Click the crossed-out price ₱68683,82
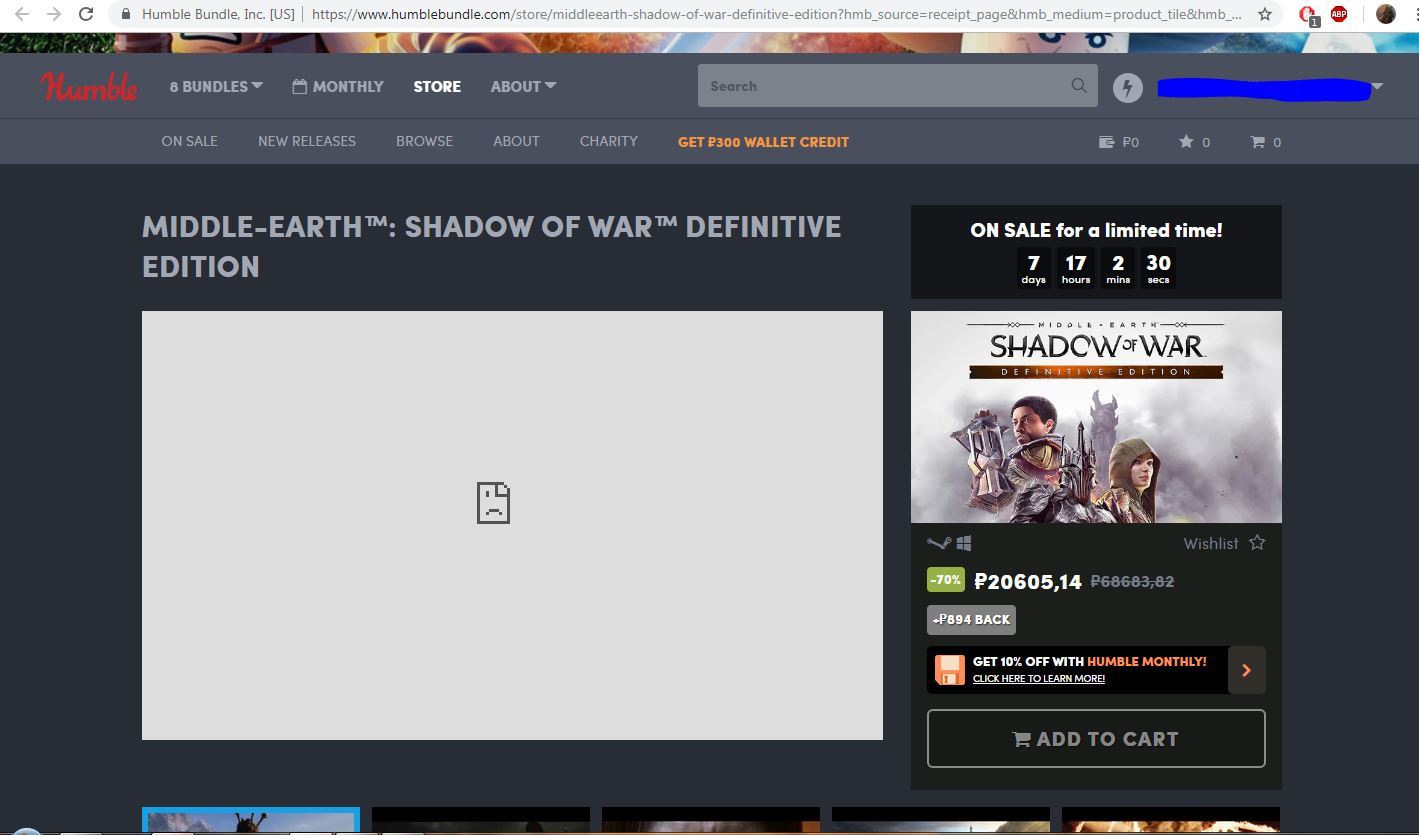The image size is (1419, 835). point(1132,581)
